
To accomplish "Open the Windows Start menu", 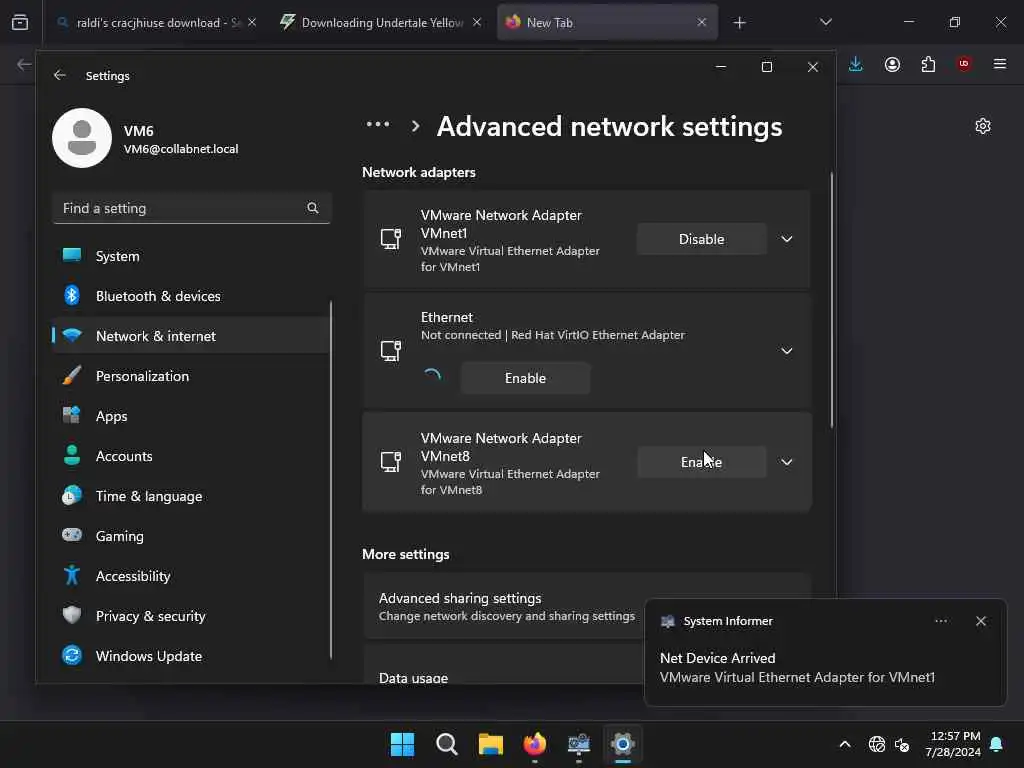I will [x=402, y=744].
